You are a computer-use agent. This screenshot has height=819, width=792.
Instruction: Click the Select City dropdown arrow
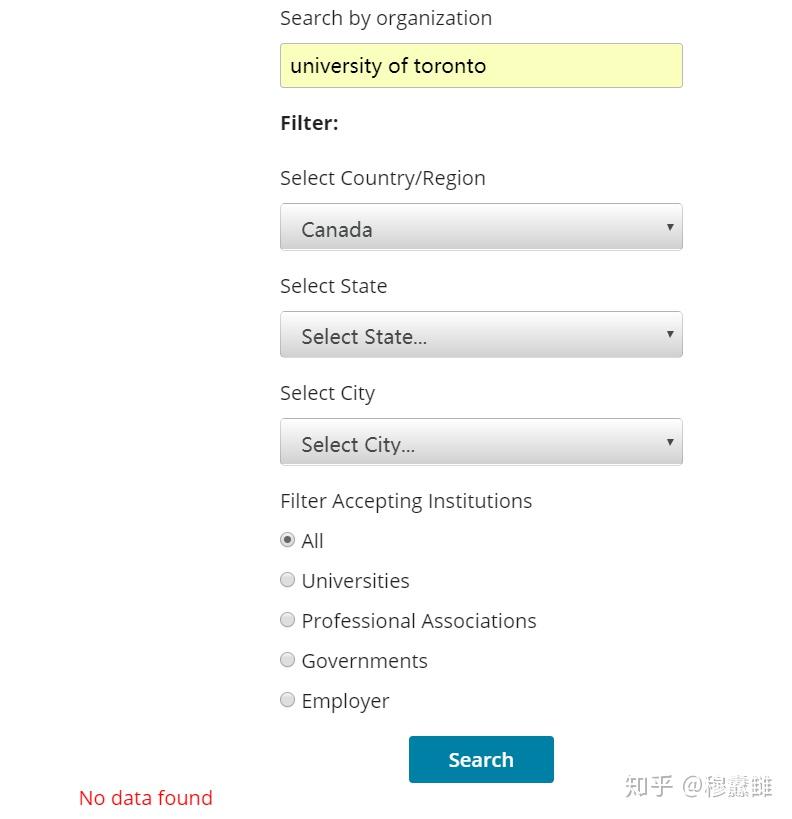[670, 442]
